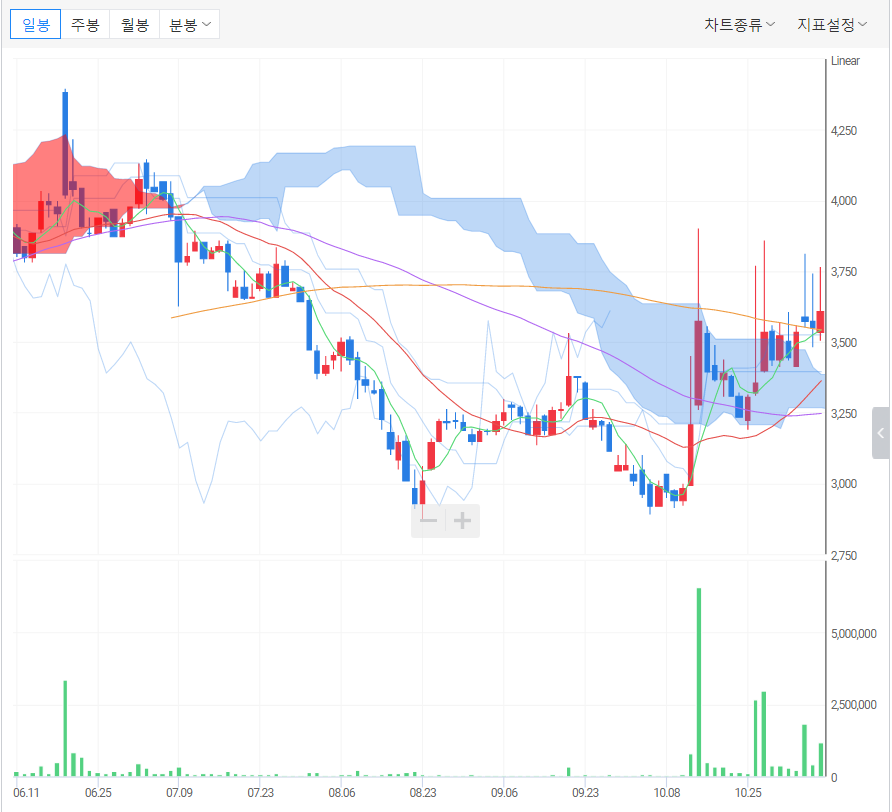This screenshot has height=812, width=892.
Task: Click the 08.06 date label
Action: coord(342,793)
